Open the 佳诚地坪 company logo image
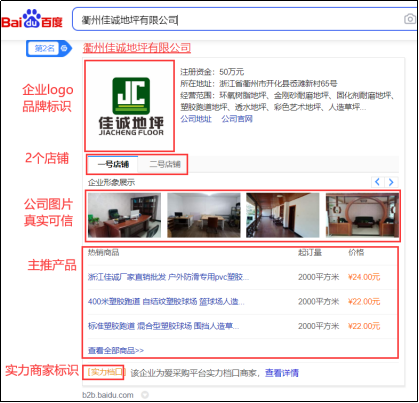Viewport: 419px width, 403px height. [x=130, y=106]
